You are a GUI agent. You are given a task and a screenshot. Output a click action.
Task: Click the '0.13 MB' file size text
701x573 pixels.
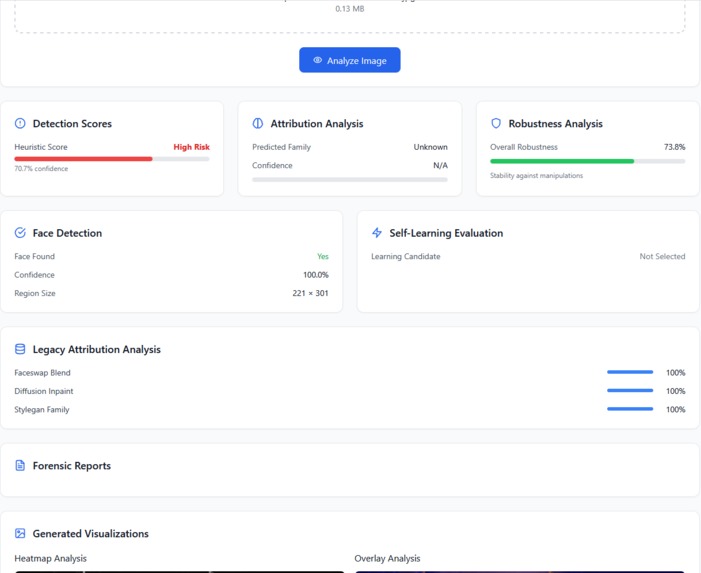coord(350,8)
